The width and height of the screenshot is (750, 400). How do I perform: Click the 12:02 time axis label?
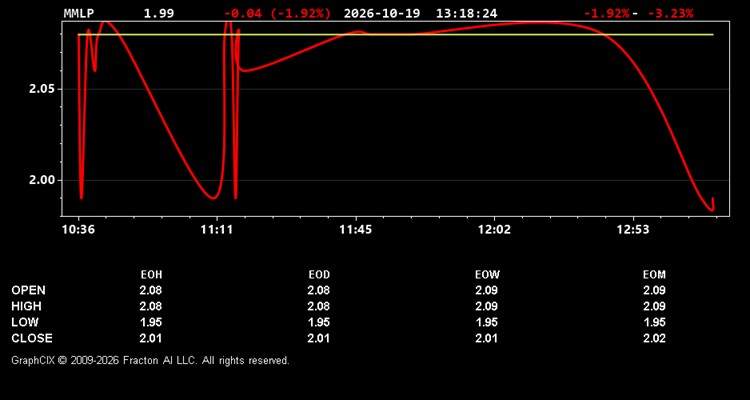(494, 230)
